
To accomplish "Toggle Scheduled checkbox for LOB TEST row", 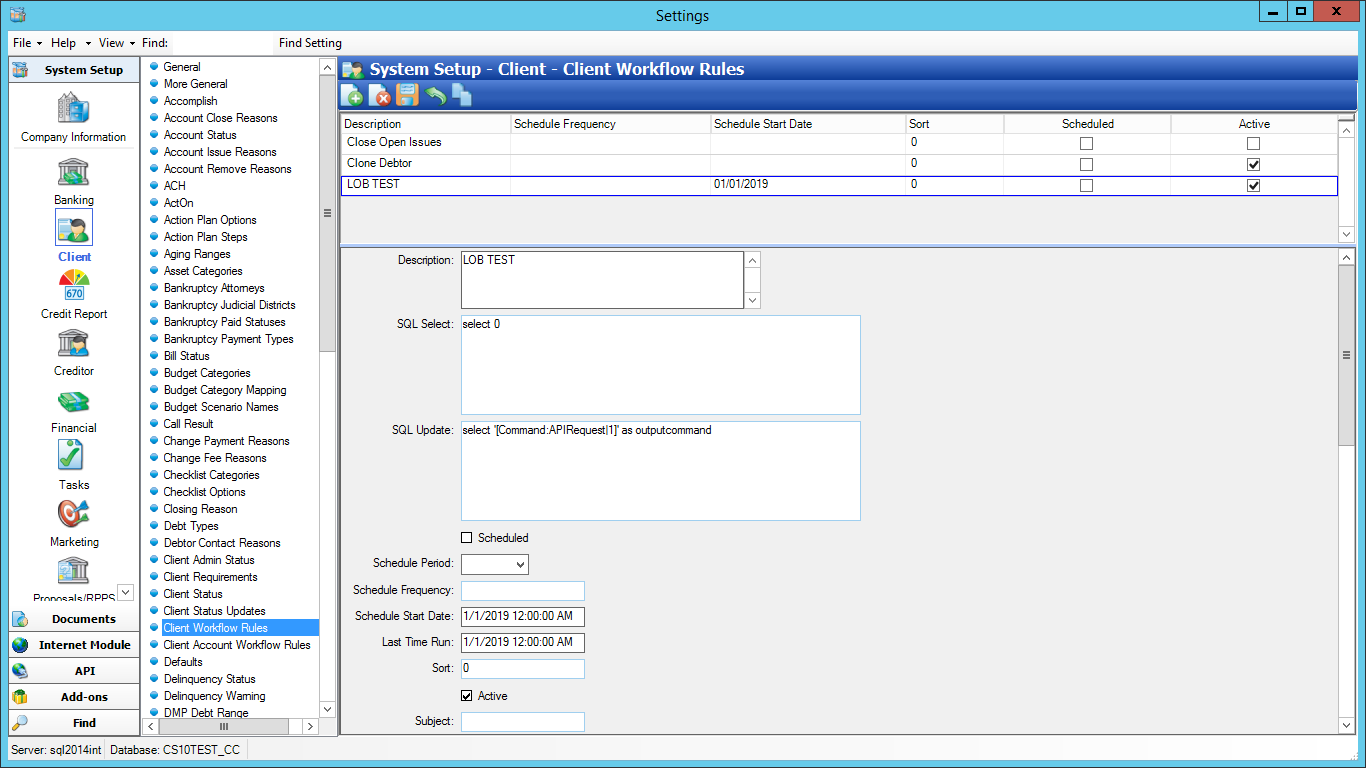I will 1087,186.
